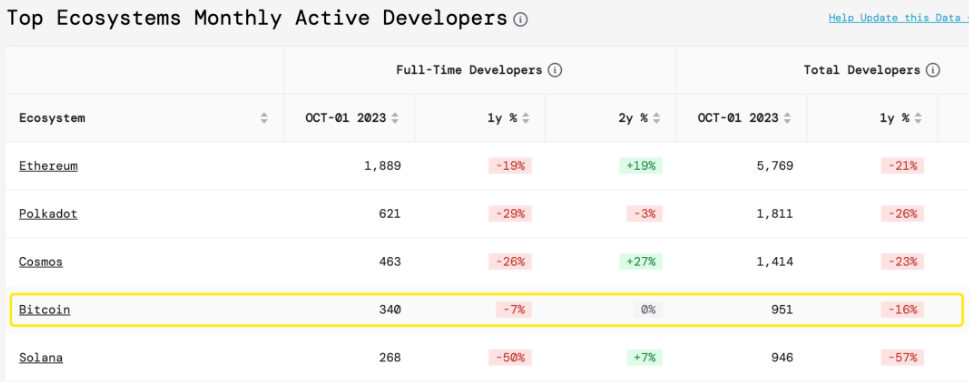This screenshot has height=382, width=969.
Task: Sort Total Developers OCT-01 2023 arrows
Action: click(787, 118)
